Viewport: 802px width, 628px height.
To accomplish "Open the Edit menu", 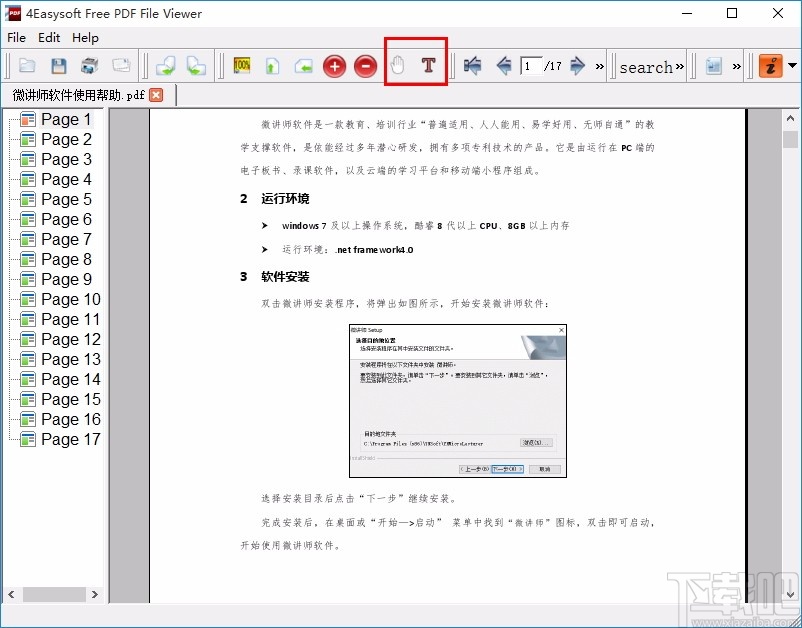I will 48,38.
